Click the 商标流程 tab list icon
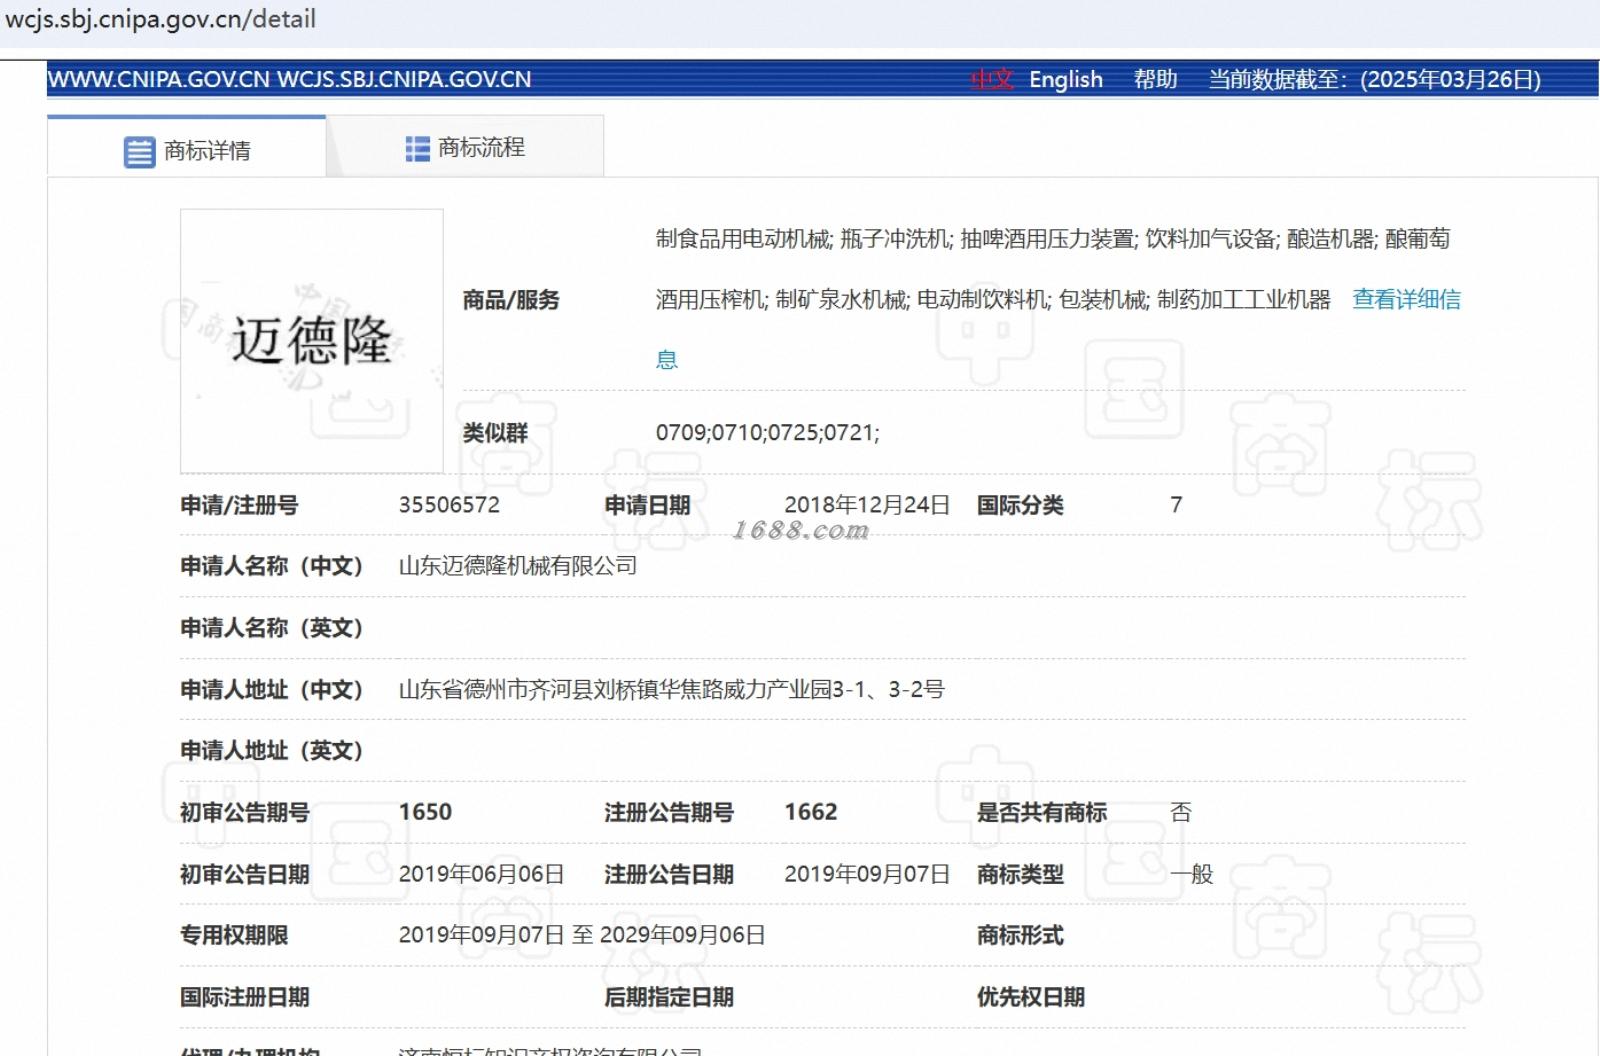This screenshot has height=1056, width=1600. coord(417,149)
